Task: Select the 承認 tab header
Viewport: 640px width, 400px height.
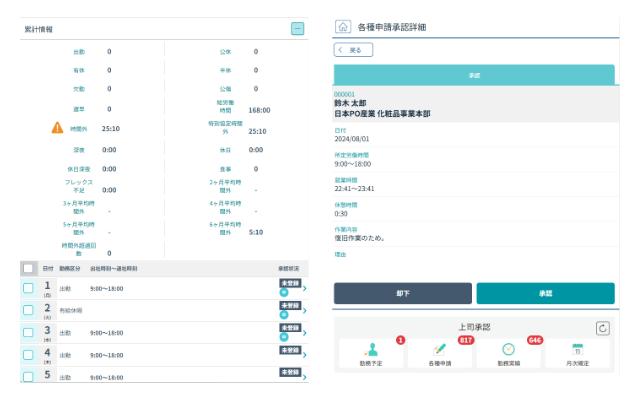Action: [x=474, y=75]
